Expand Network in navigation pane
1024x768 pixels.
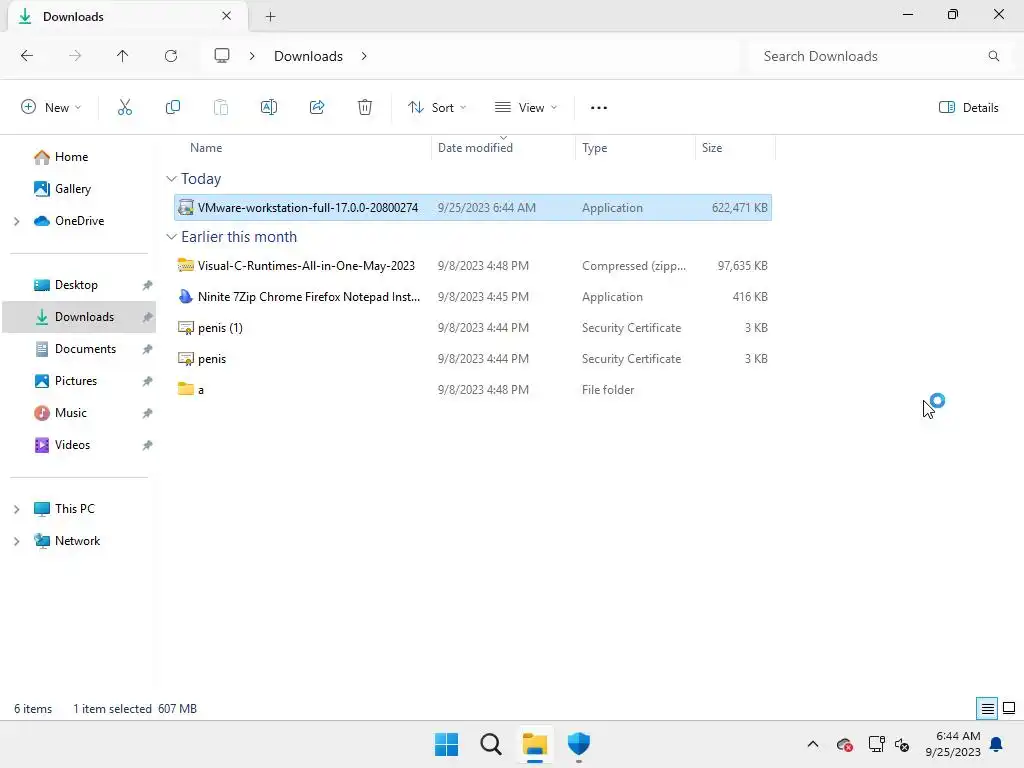17,541
